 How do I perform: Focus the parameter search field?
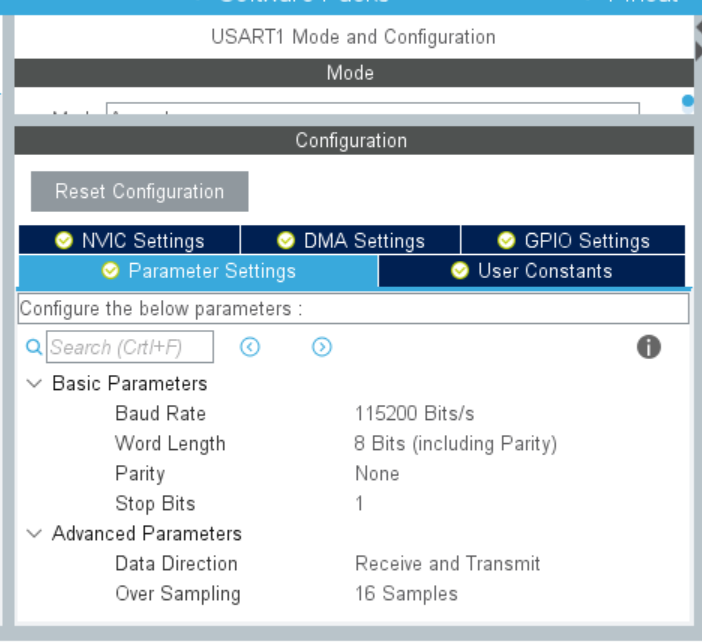click(129, 348)
